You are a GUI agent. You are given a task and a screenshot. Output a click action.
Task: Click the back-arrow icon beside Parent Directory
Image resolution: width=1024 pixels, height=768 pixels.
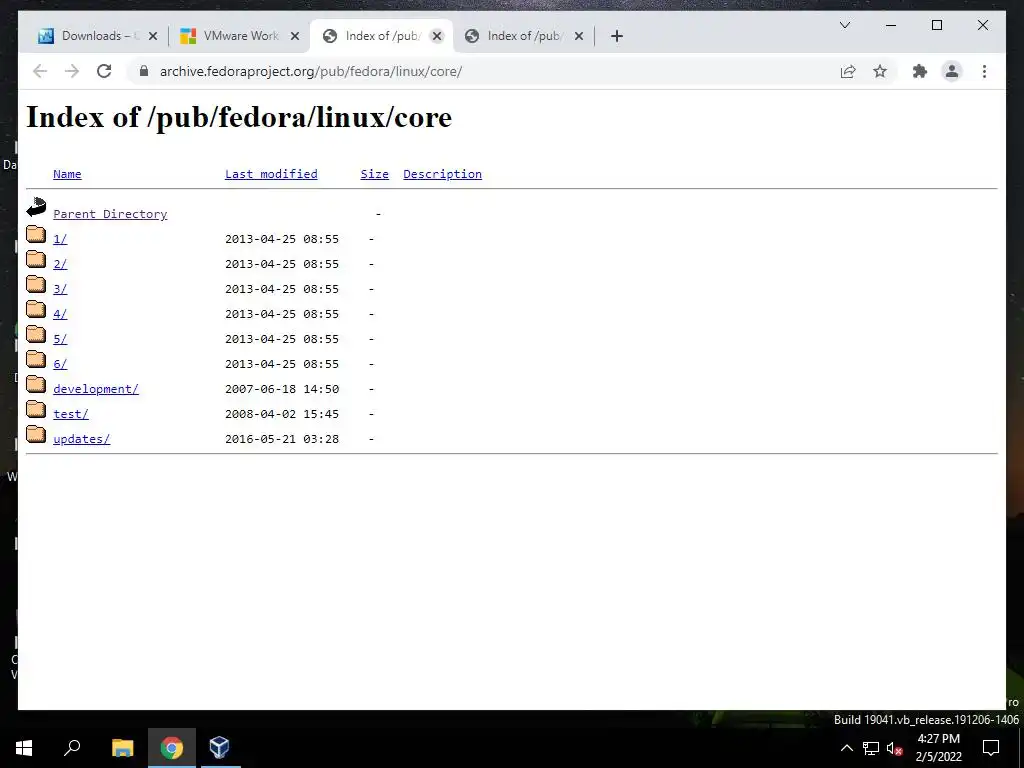tap(36, 207)
